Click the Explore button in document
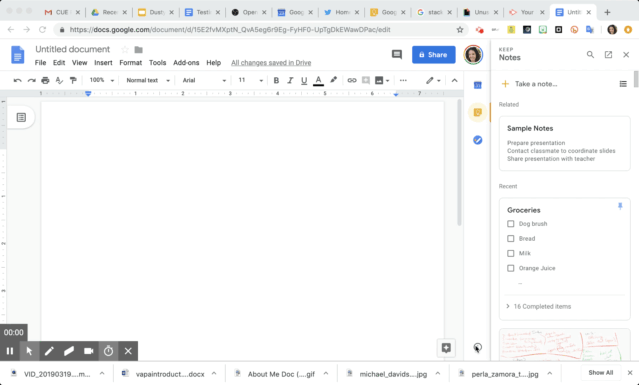This screenshot has height=385, width=639. 446,348
